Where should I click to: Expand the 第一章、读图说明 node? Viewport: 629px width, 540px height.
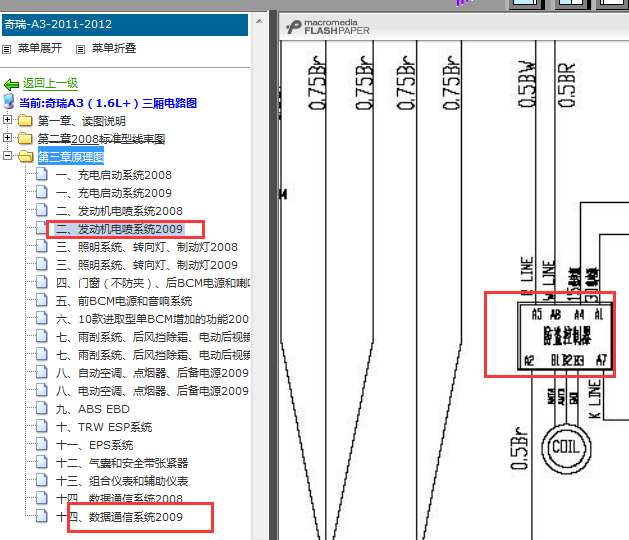[7, 120]
